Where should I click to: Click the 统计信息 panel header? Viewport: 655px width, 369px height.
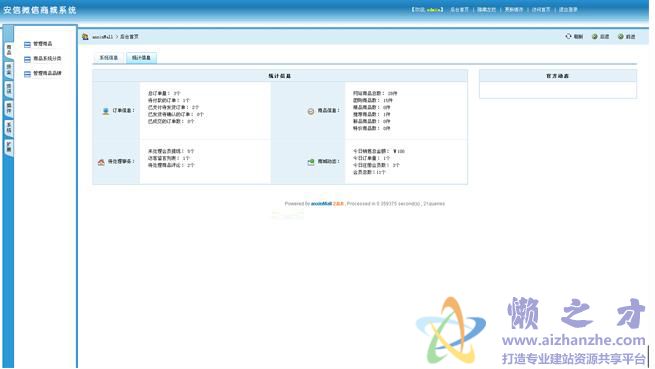(280, 76)
